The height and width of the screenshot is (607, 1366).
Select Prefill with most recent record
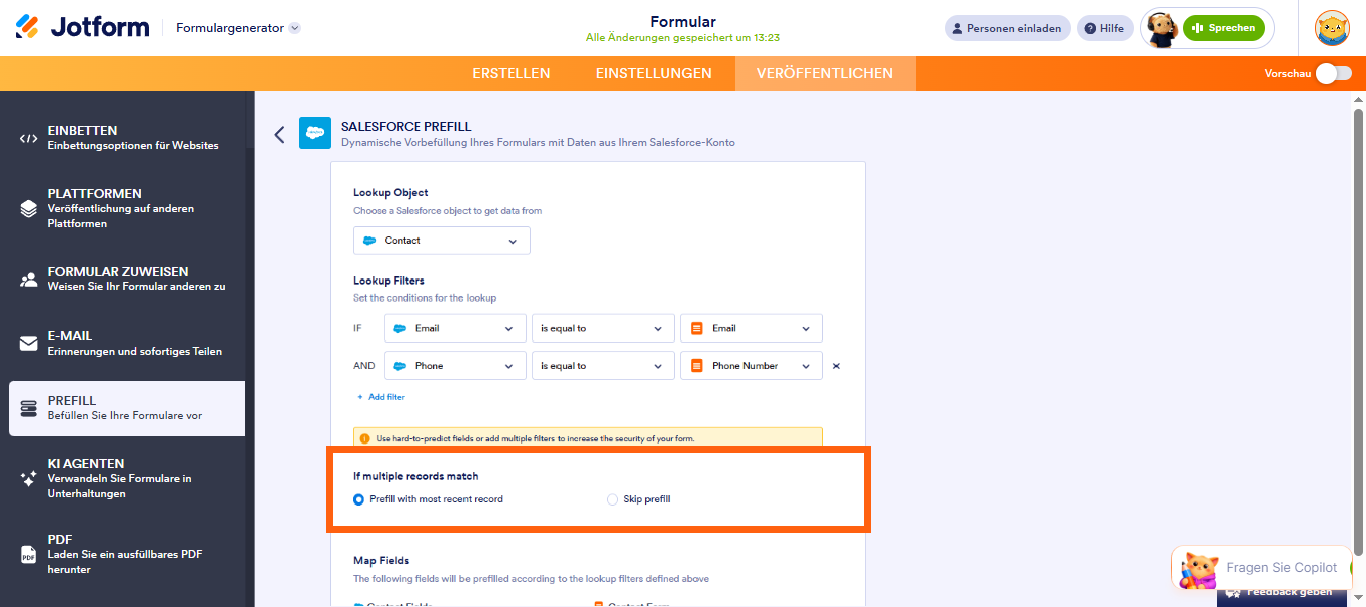[x=428, y=499]
